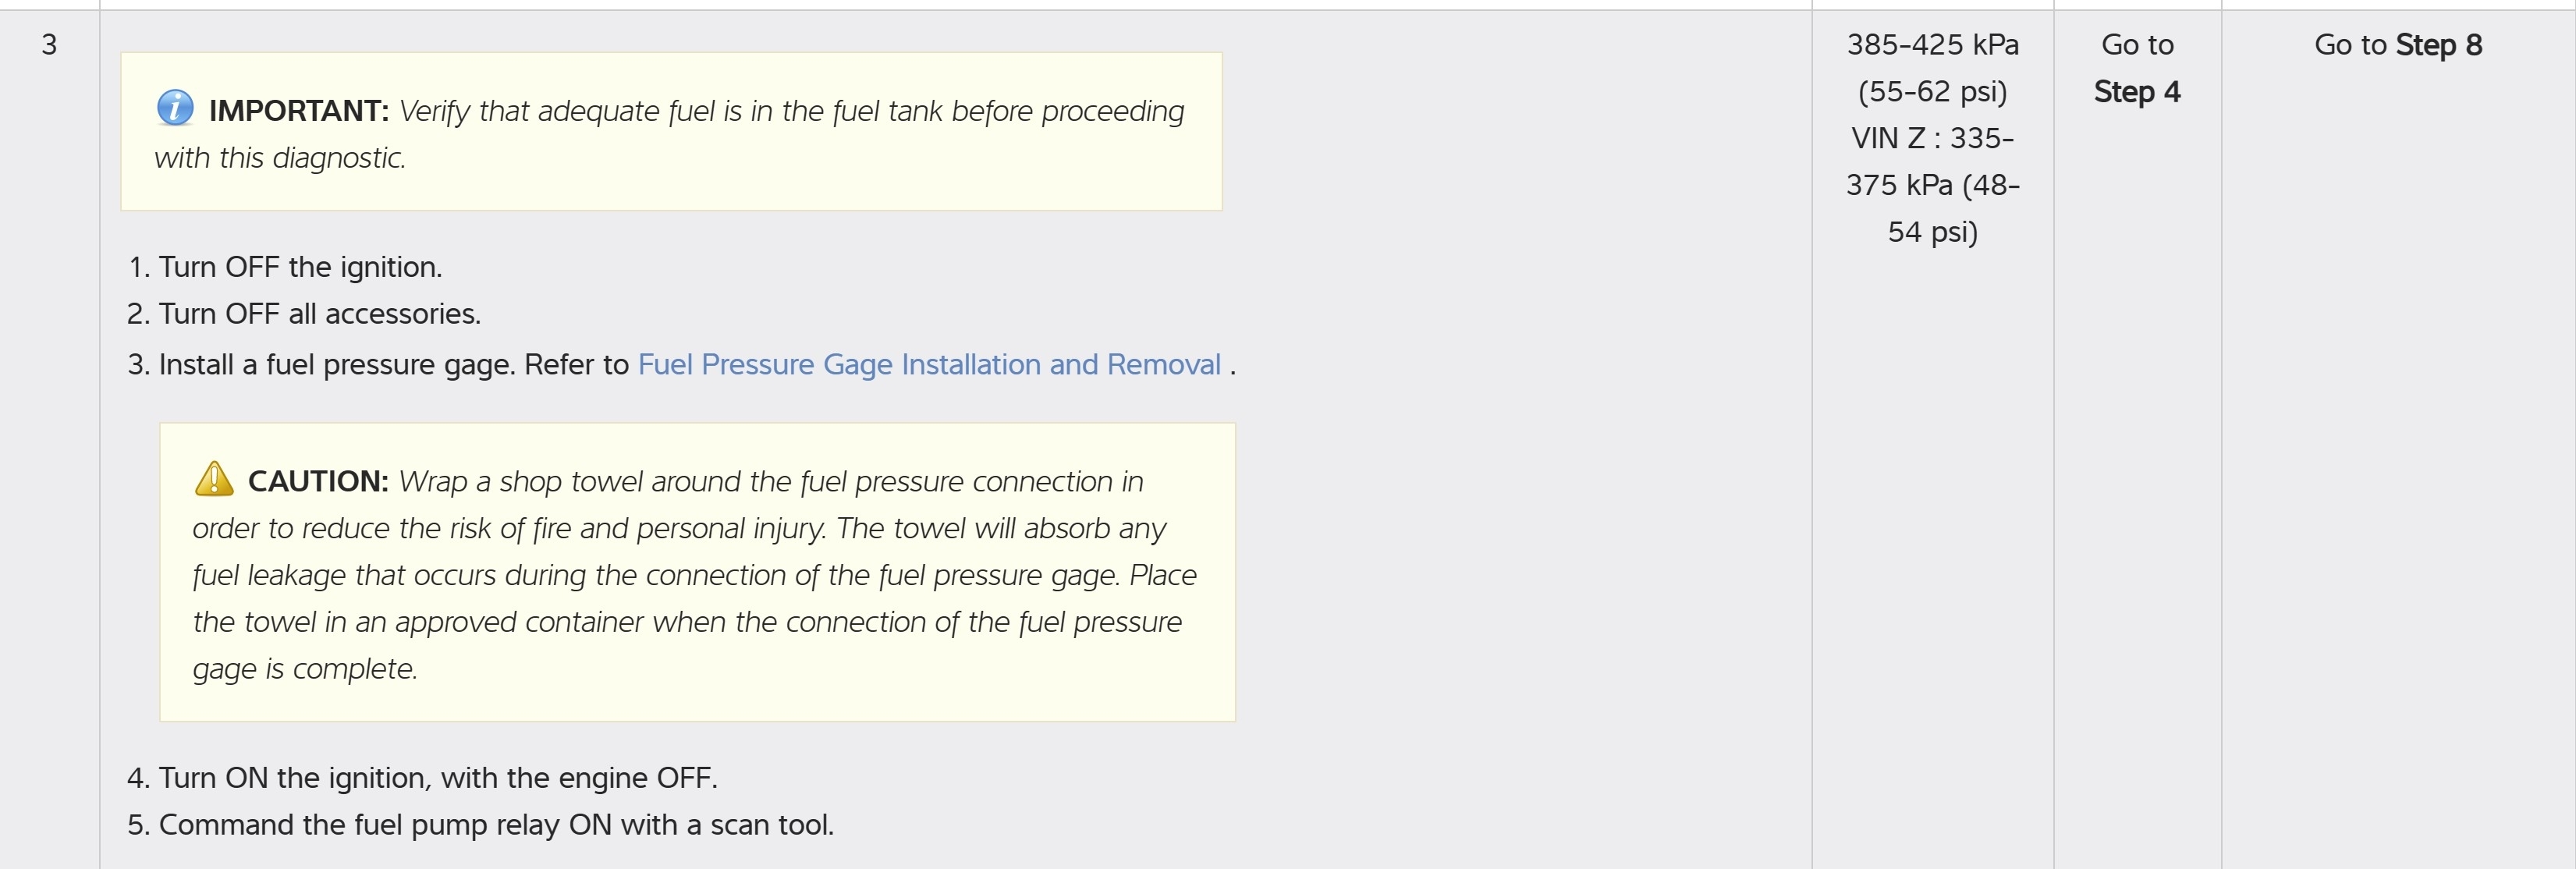The width and height of the screenshot is (2576, 869).
Task: Click 'Turn ON the ignition, with the engine OFF'
Action: [437, 778]
